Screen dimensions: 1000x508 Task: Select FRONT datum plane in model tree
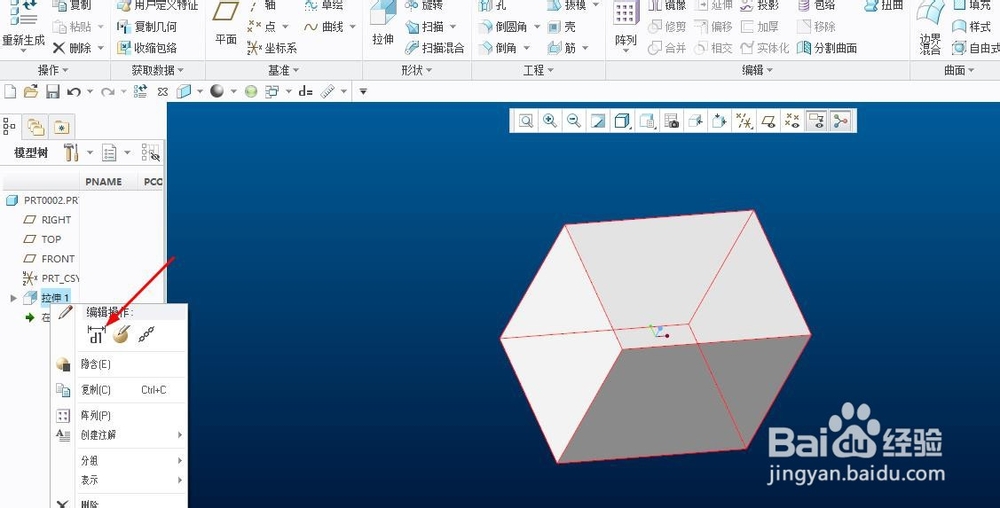50,259
